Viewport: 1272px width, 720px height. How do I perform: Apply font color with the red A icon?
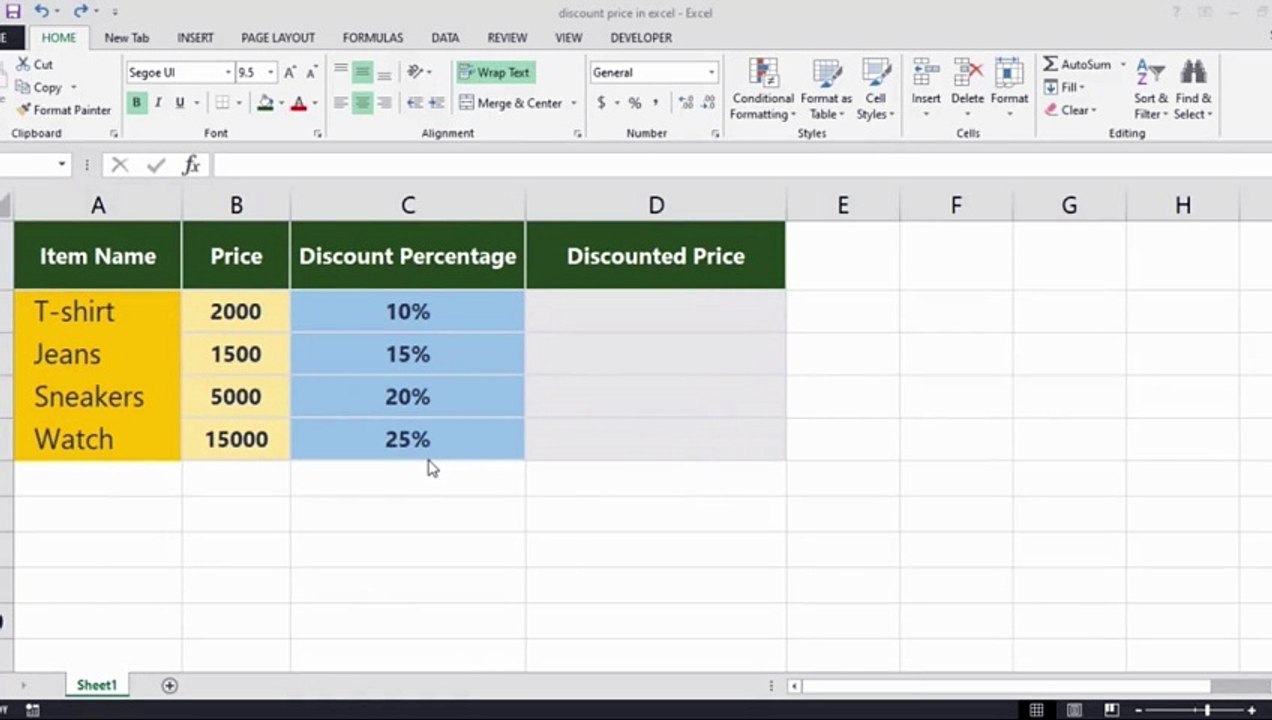[298, 102]
